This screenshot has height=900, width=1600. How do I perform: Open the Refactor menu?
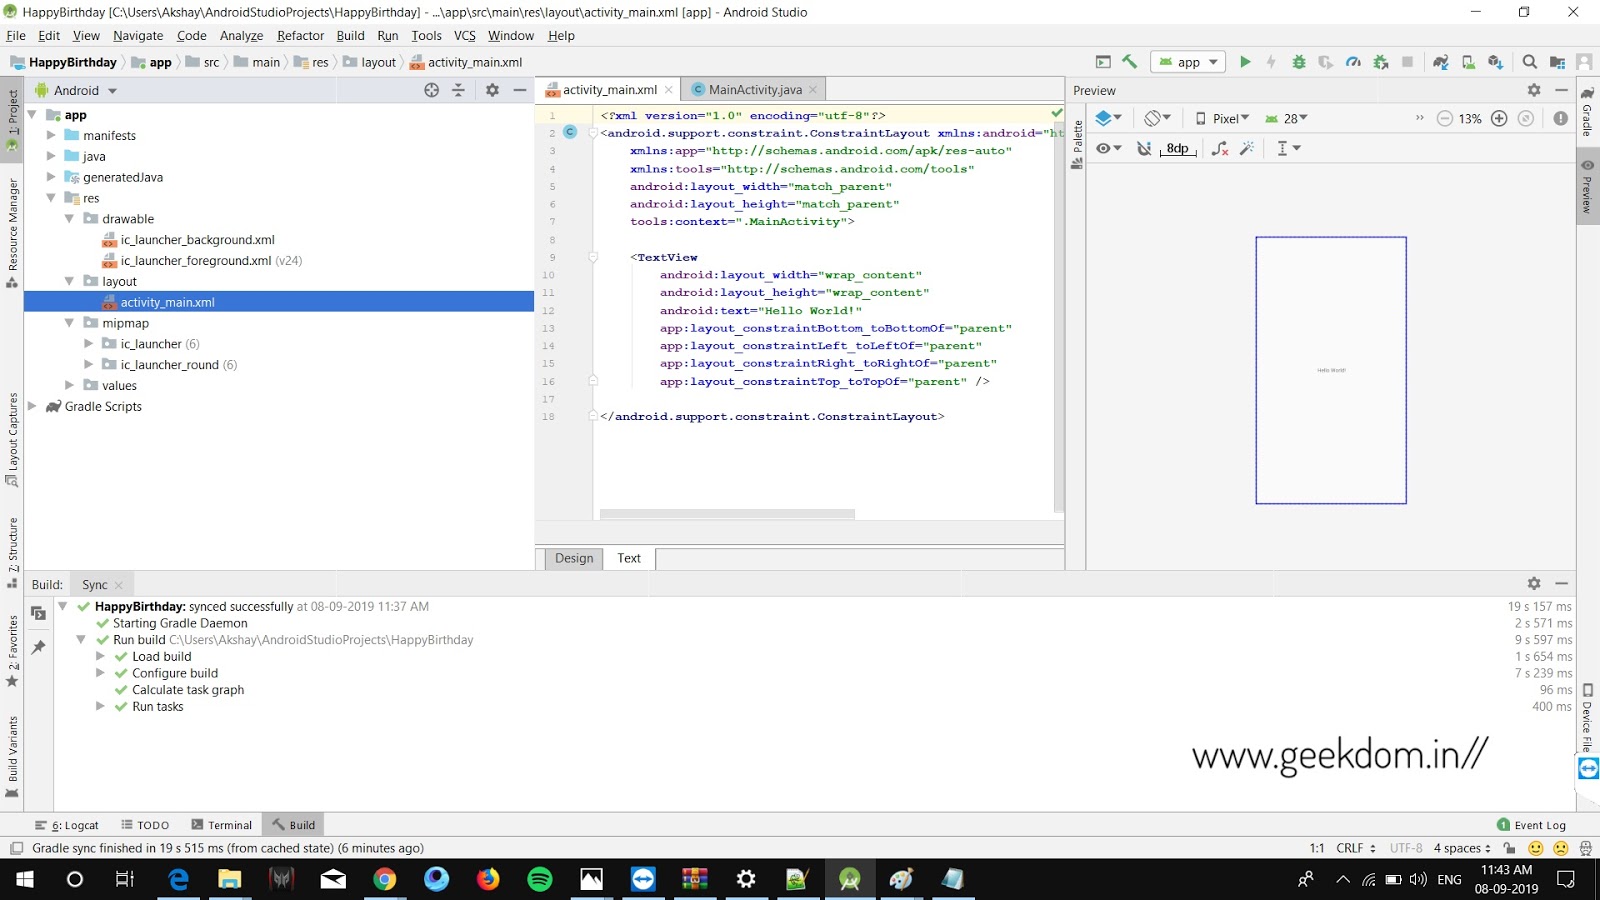[300, 35]
